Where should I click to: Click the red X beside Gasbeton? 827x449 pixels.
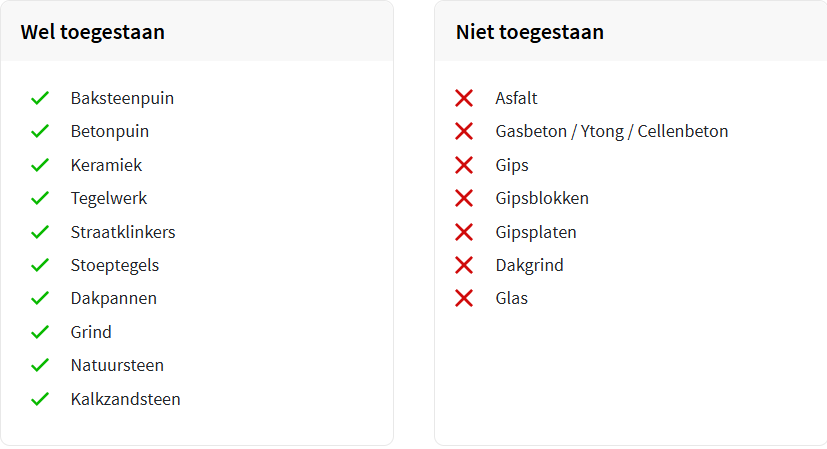pos(464,131)
